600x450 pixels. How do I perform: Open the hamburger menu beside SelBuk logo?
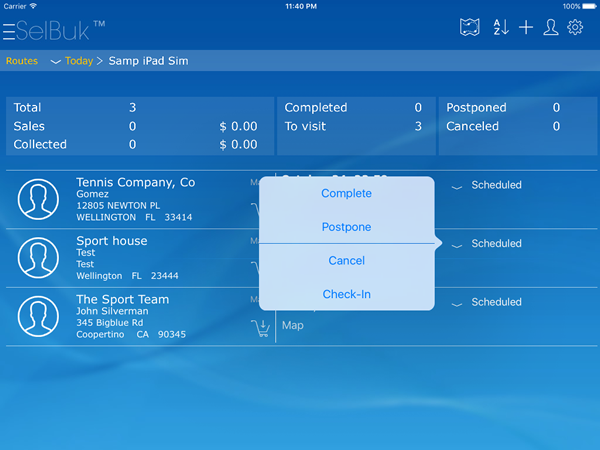[8, 30]
